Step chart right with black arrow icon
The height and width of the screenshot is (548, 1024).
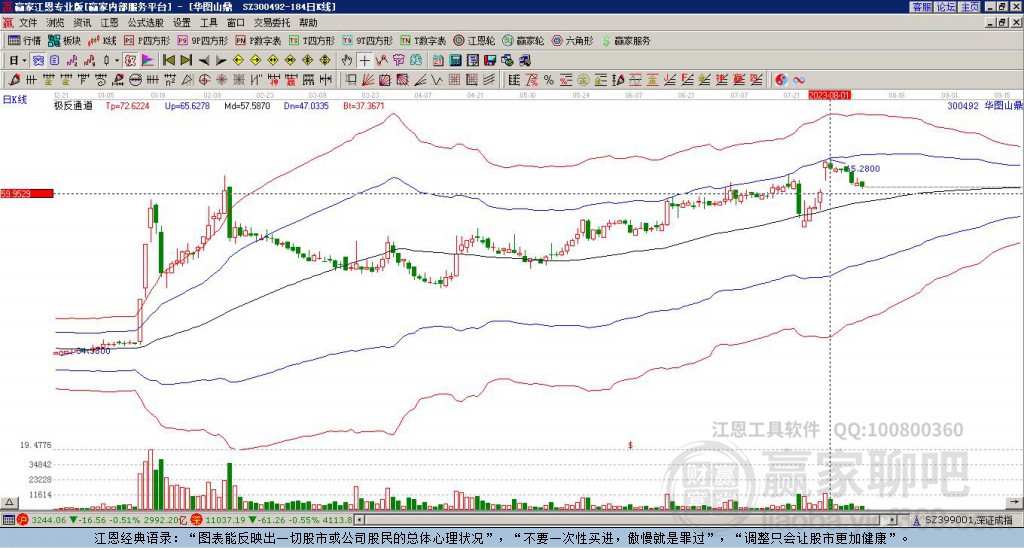pos(221,61)
